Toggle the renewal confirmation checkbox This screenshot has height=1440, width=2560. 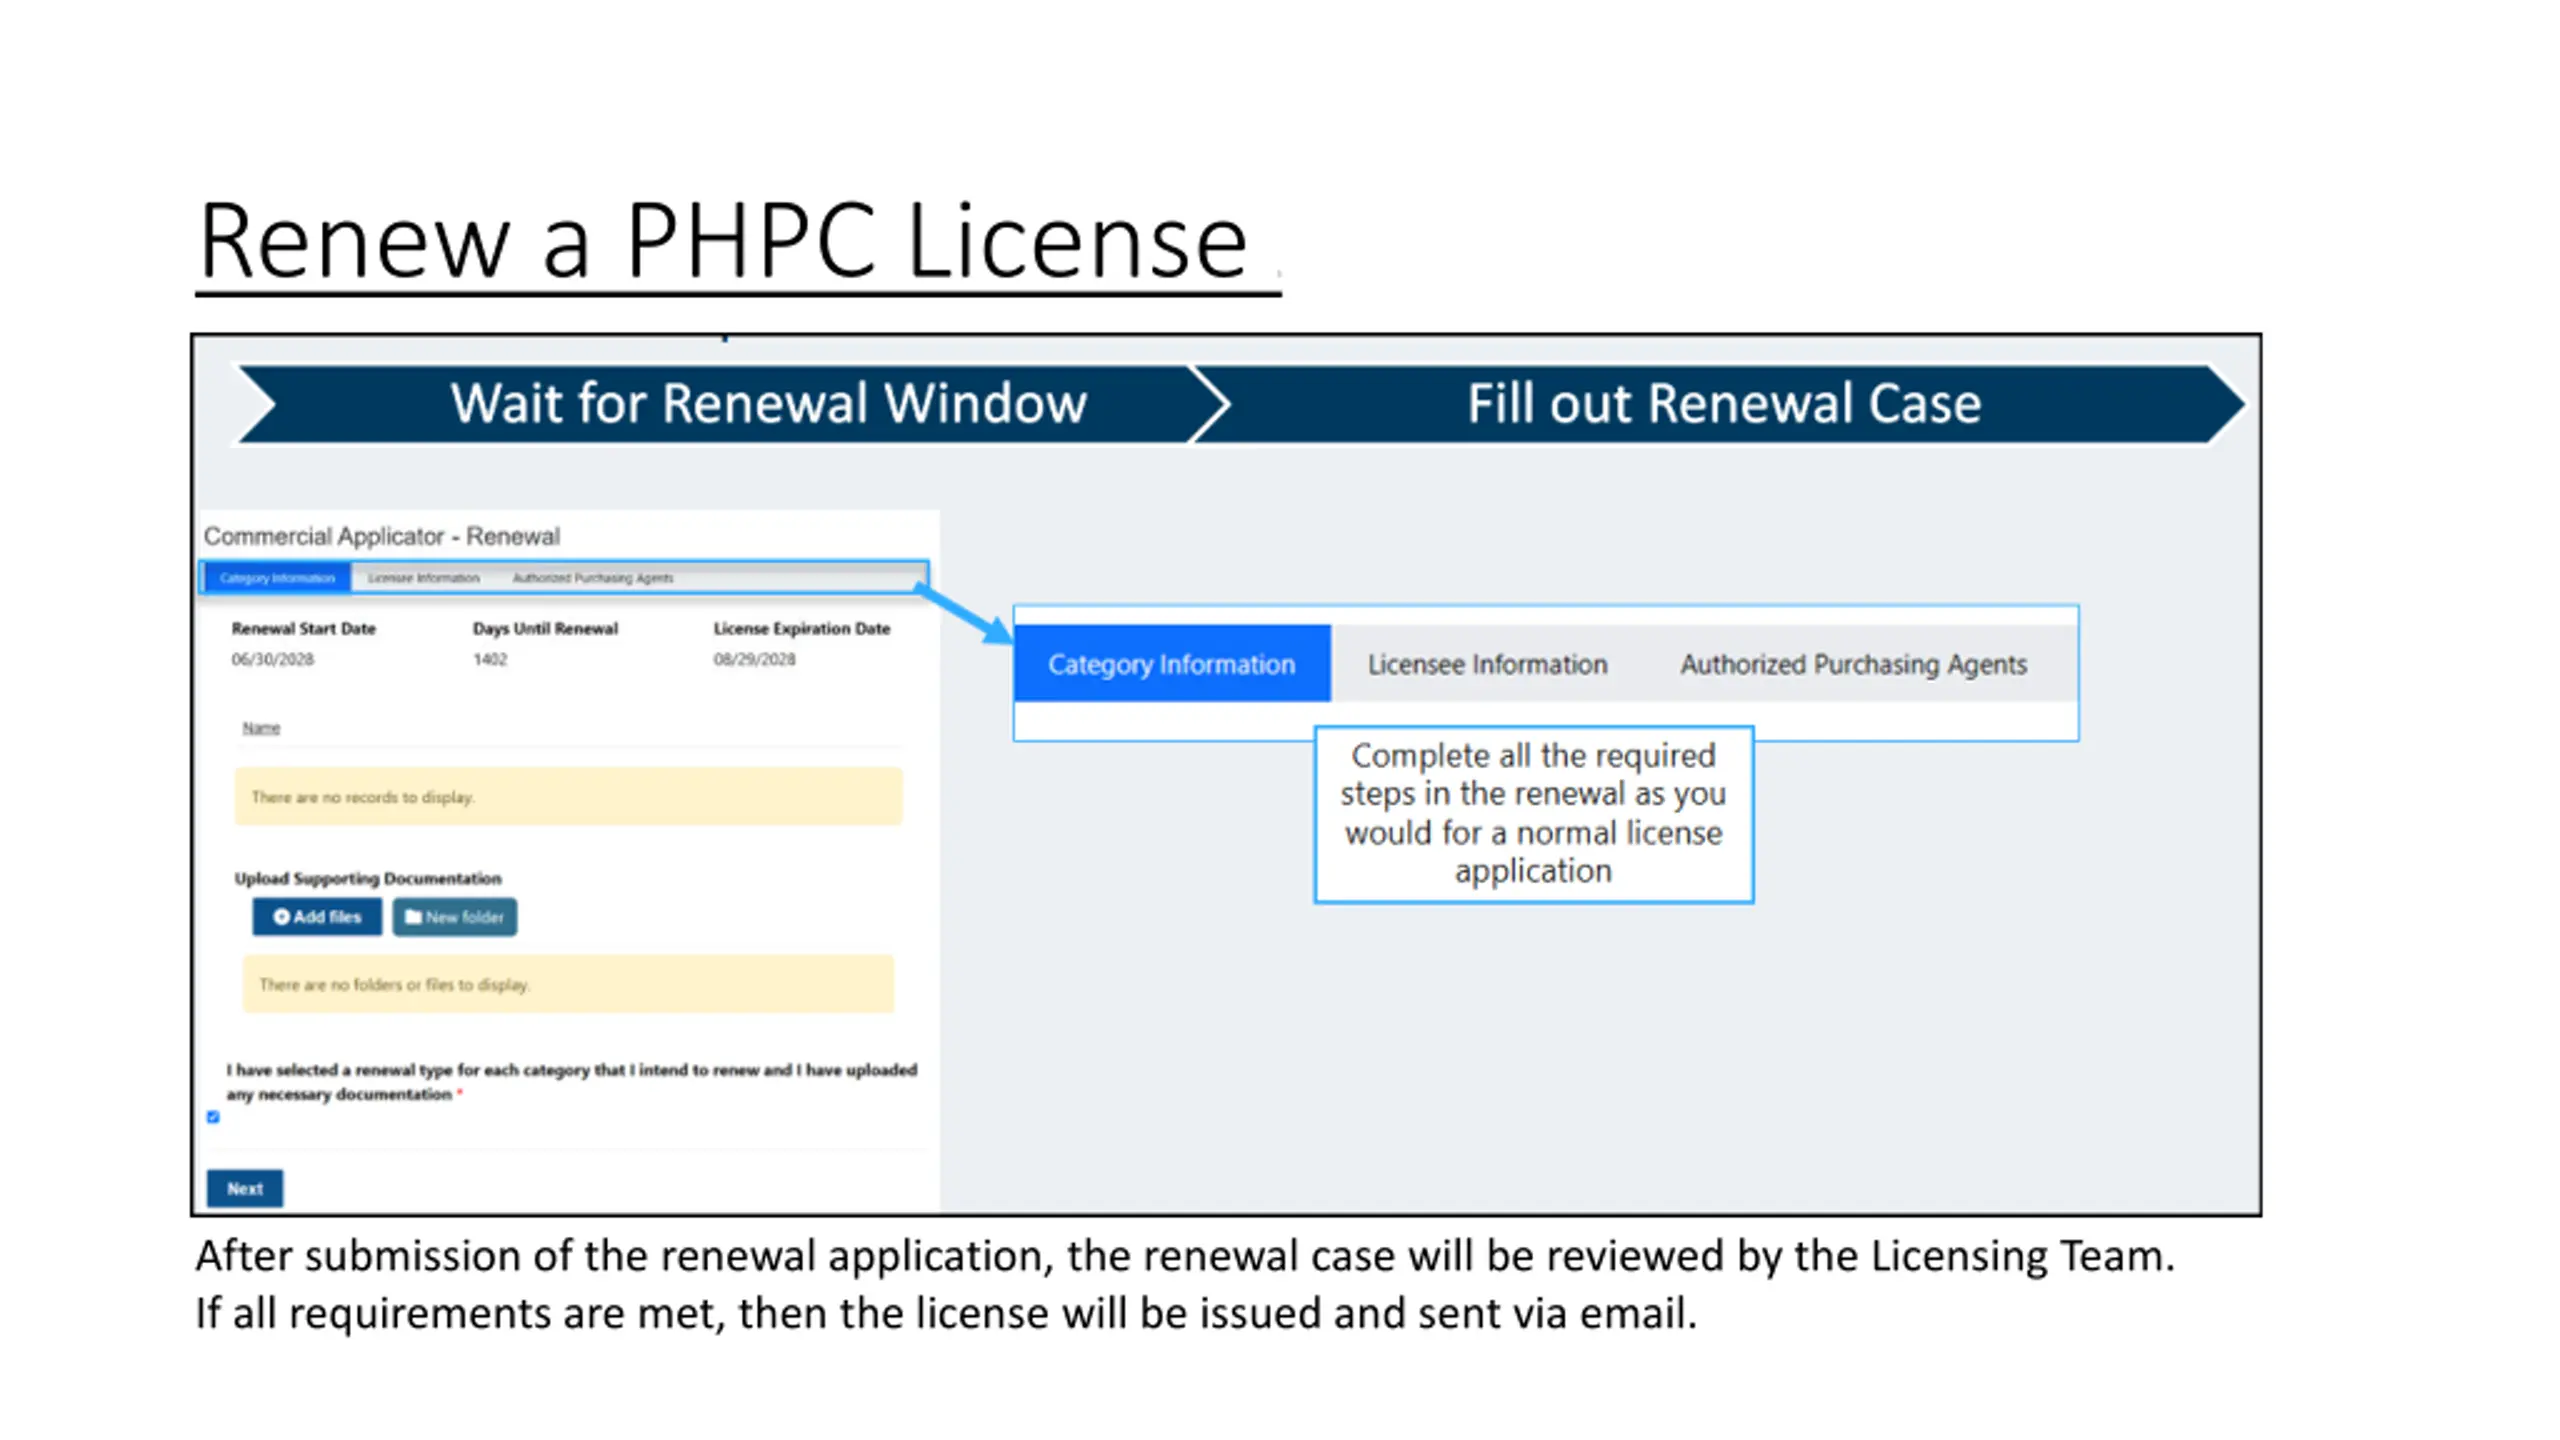[x=213, y=1117]
